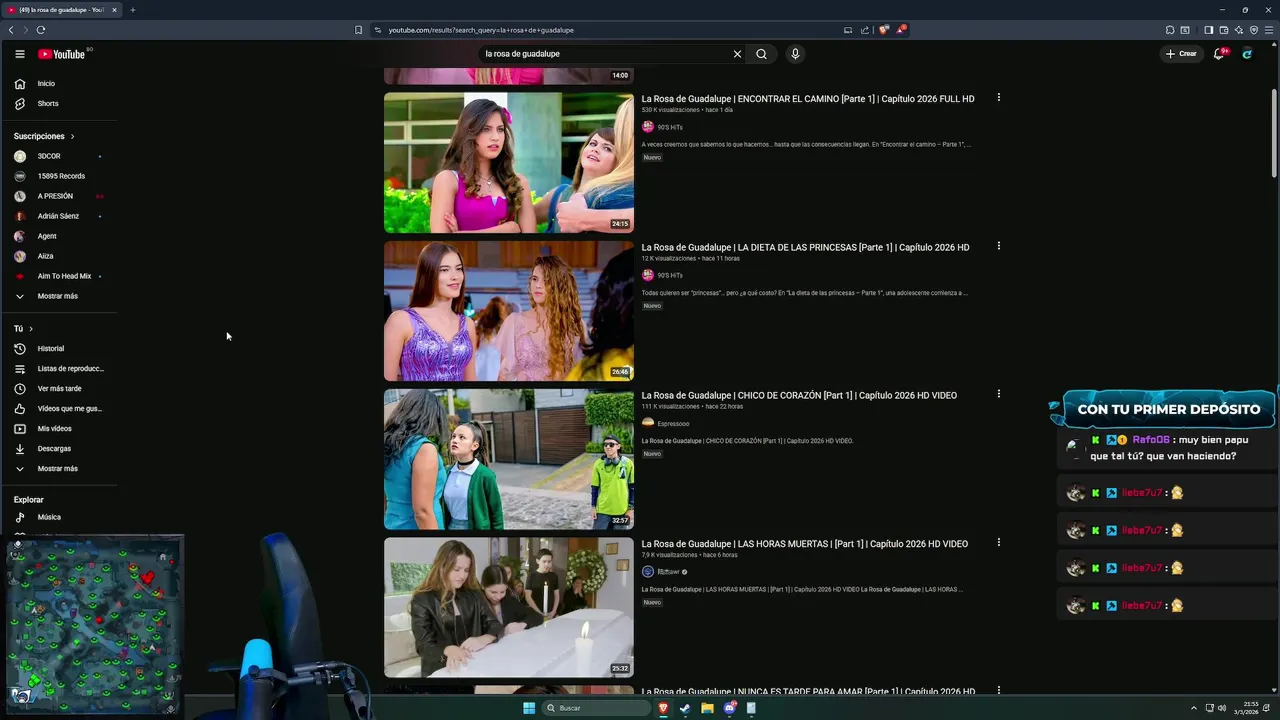
Task: Click LAS HORAS MUERTAS video title
Action: tap(805, 544)
